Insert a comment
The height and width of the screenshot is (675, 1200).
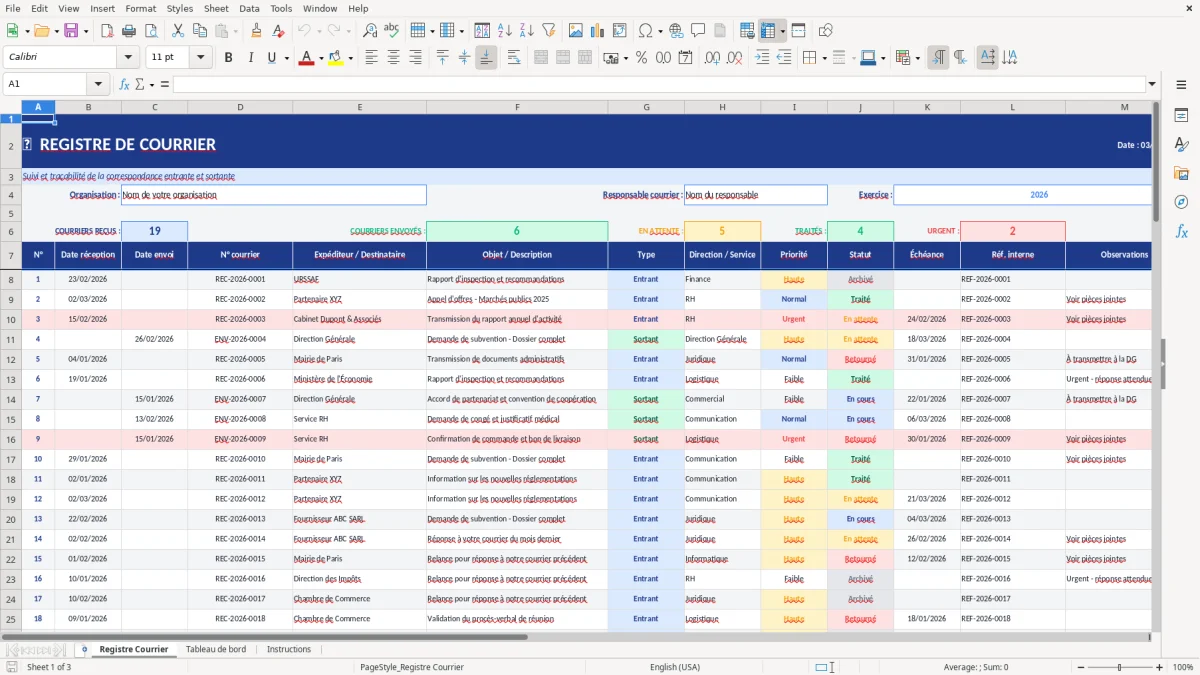(699, 30)
